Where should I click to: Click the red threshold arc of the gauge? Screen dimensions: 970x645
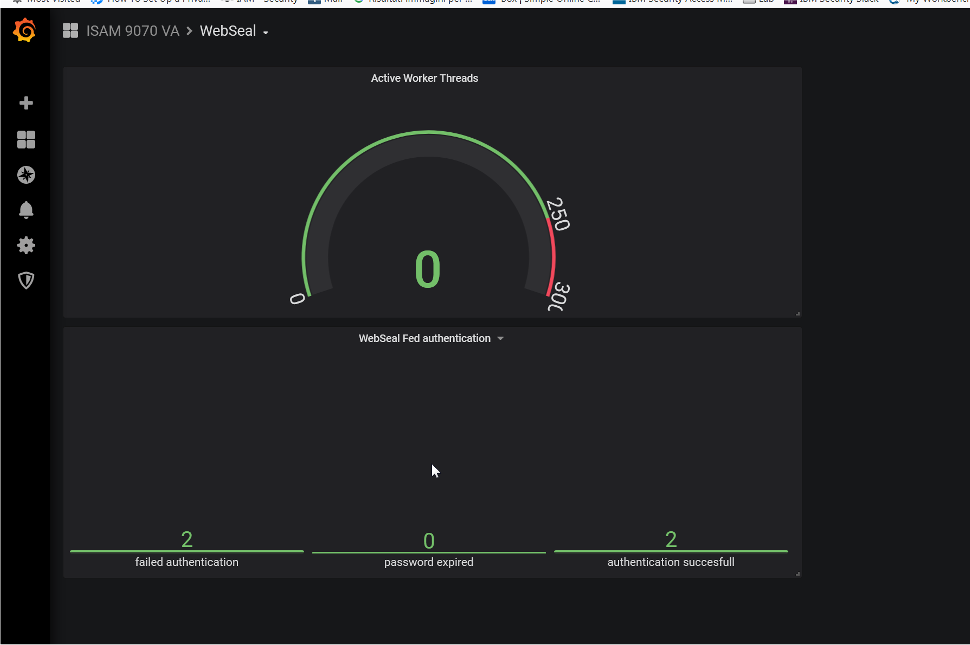[x=552, y=257]
